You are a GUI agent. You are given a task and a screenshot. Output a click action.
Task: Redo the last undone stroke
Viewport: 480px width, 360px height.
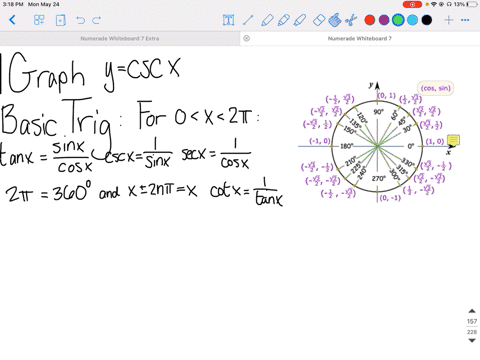[97, 20]
